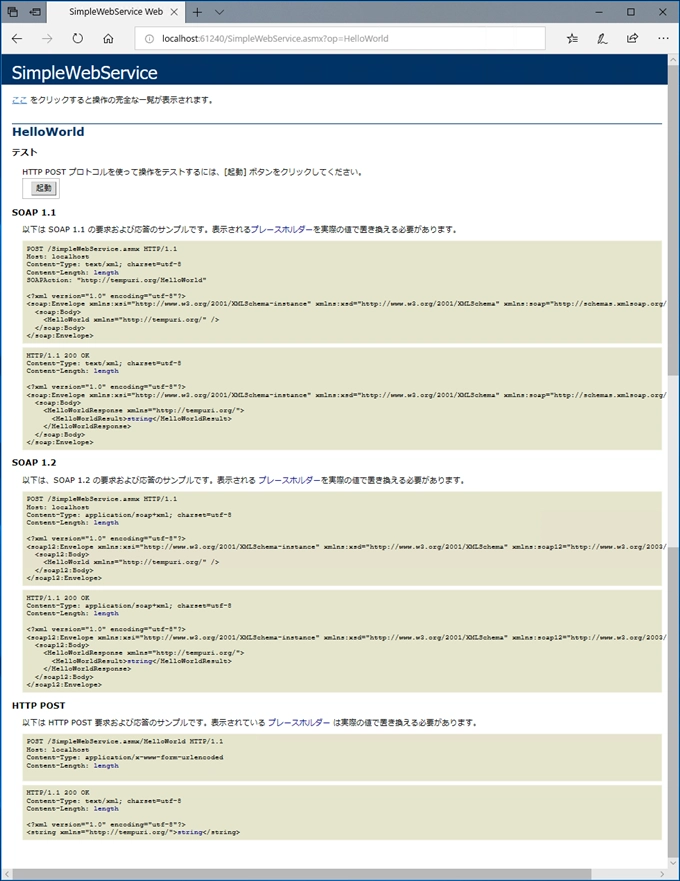Click the horizontal scroll right arrow
Screen dimensions: 680x881
click(x=662, y=874)
